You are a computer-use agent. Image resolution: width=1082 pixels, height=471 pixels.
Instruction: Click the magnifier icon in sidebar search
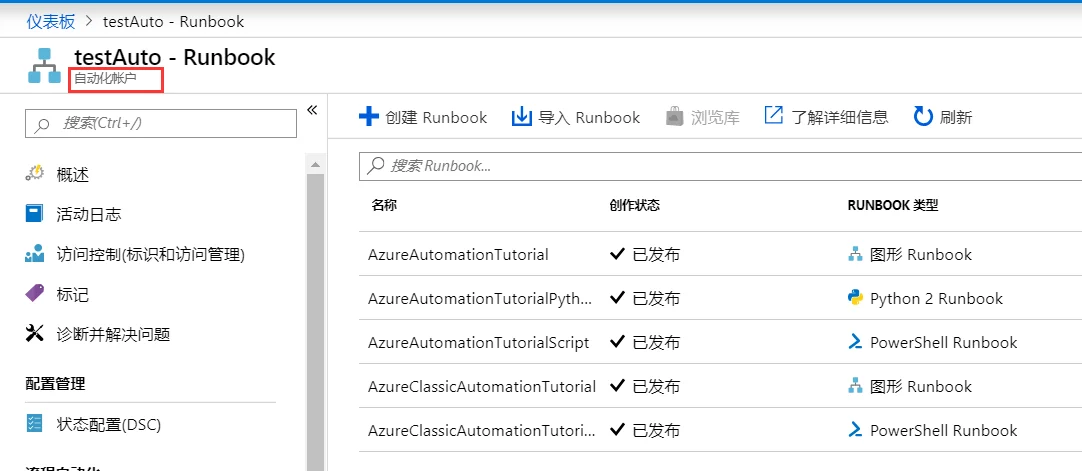point(43,124)
